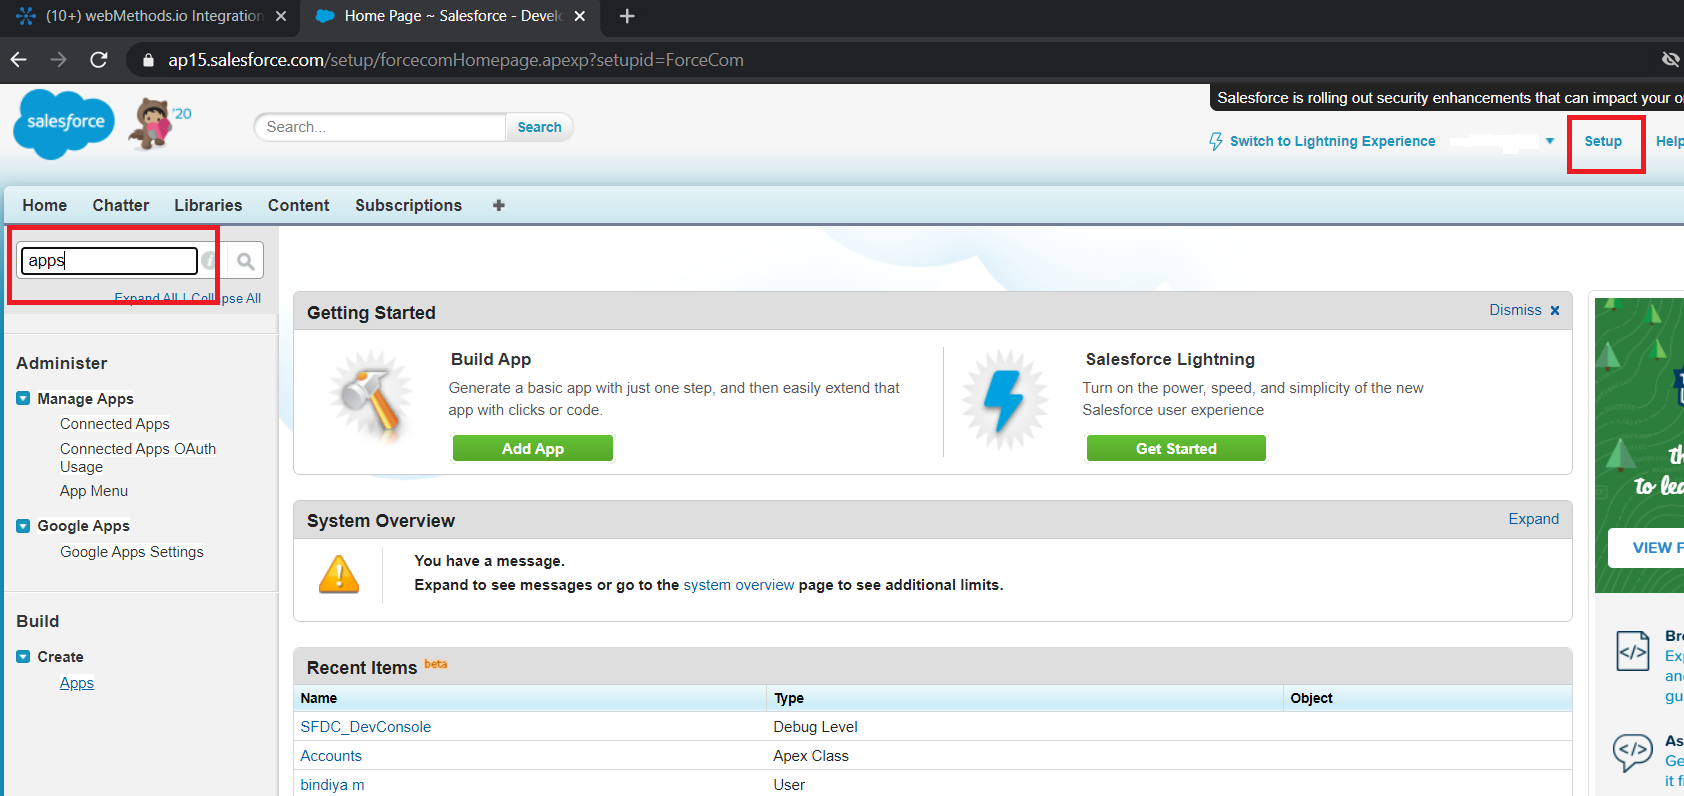1684x796 pixels.
Task: Open a new browser tab
Action: 627,16
